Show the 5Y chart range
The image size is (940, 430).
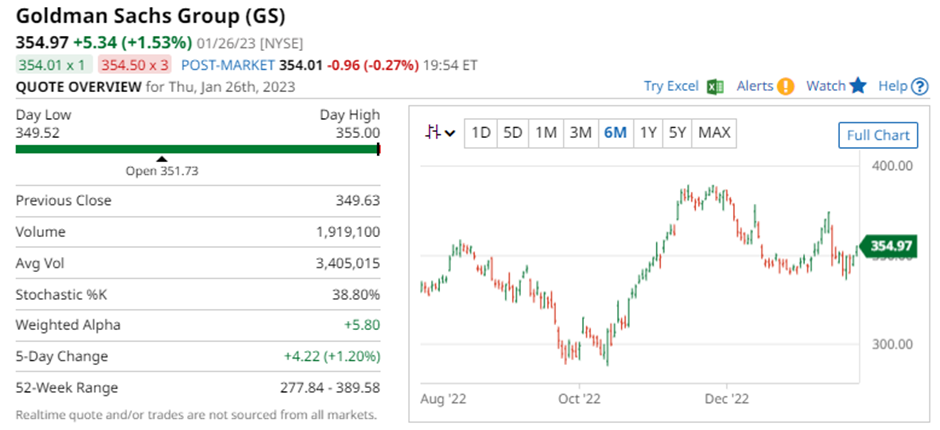click(678, 132)
